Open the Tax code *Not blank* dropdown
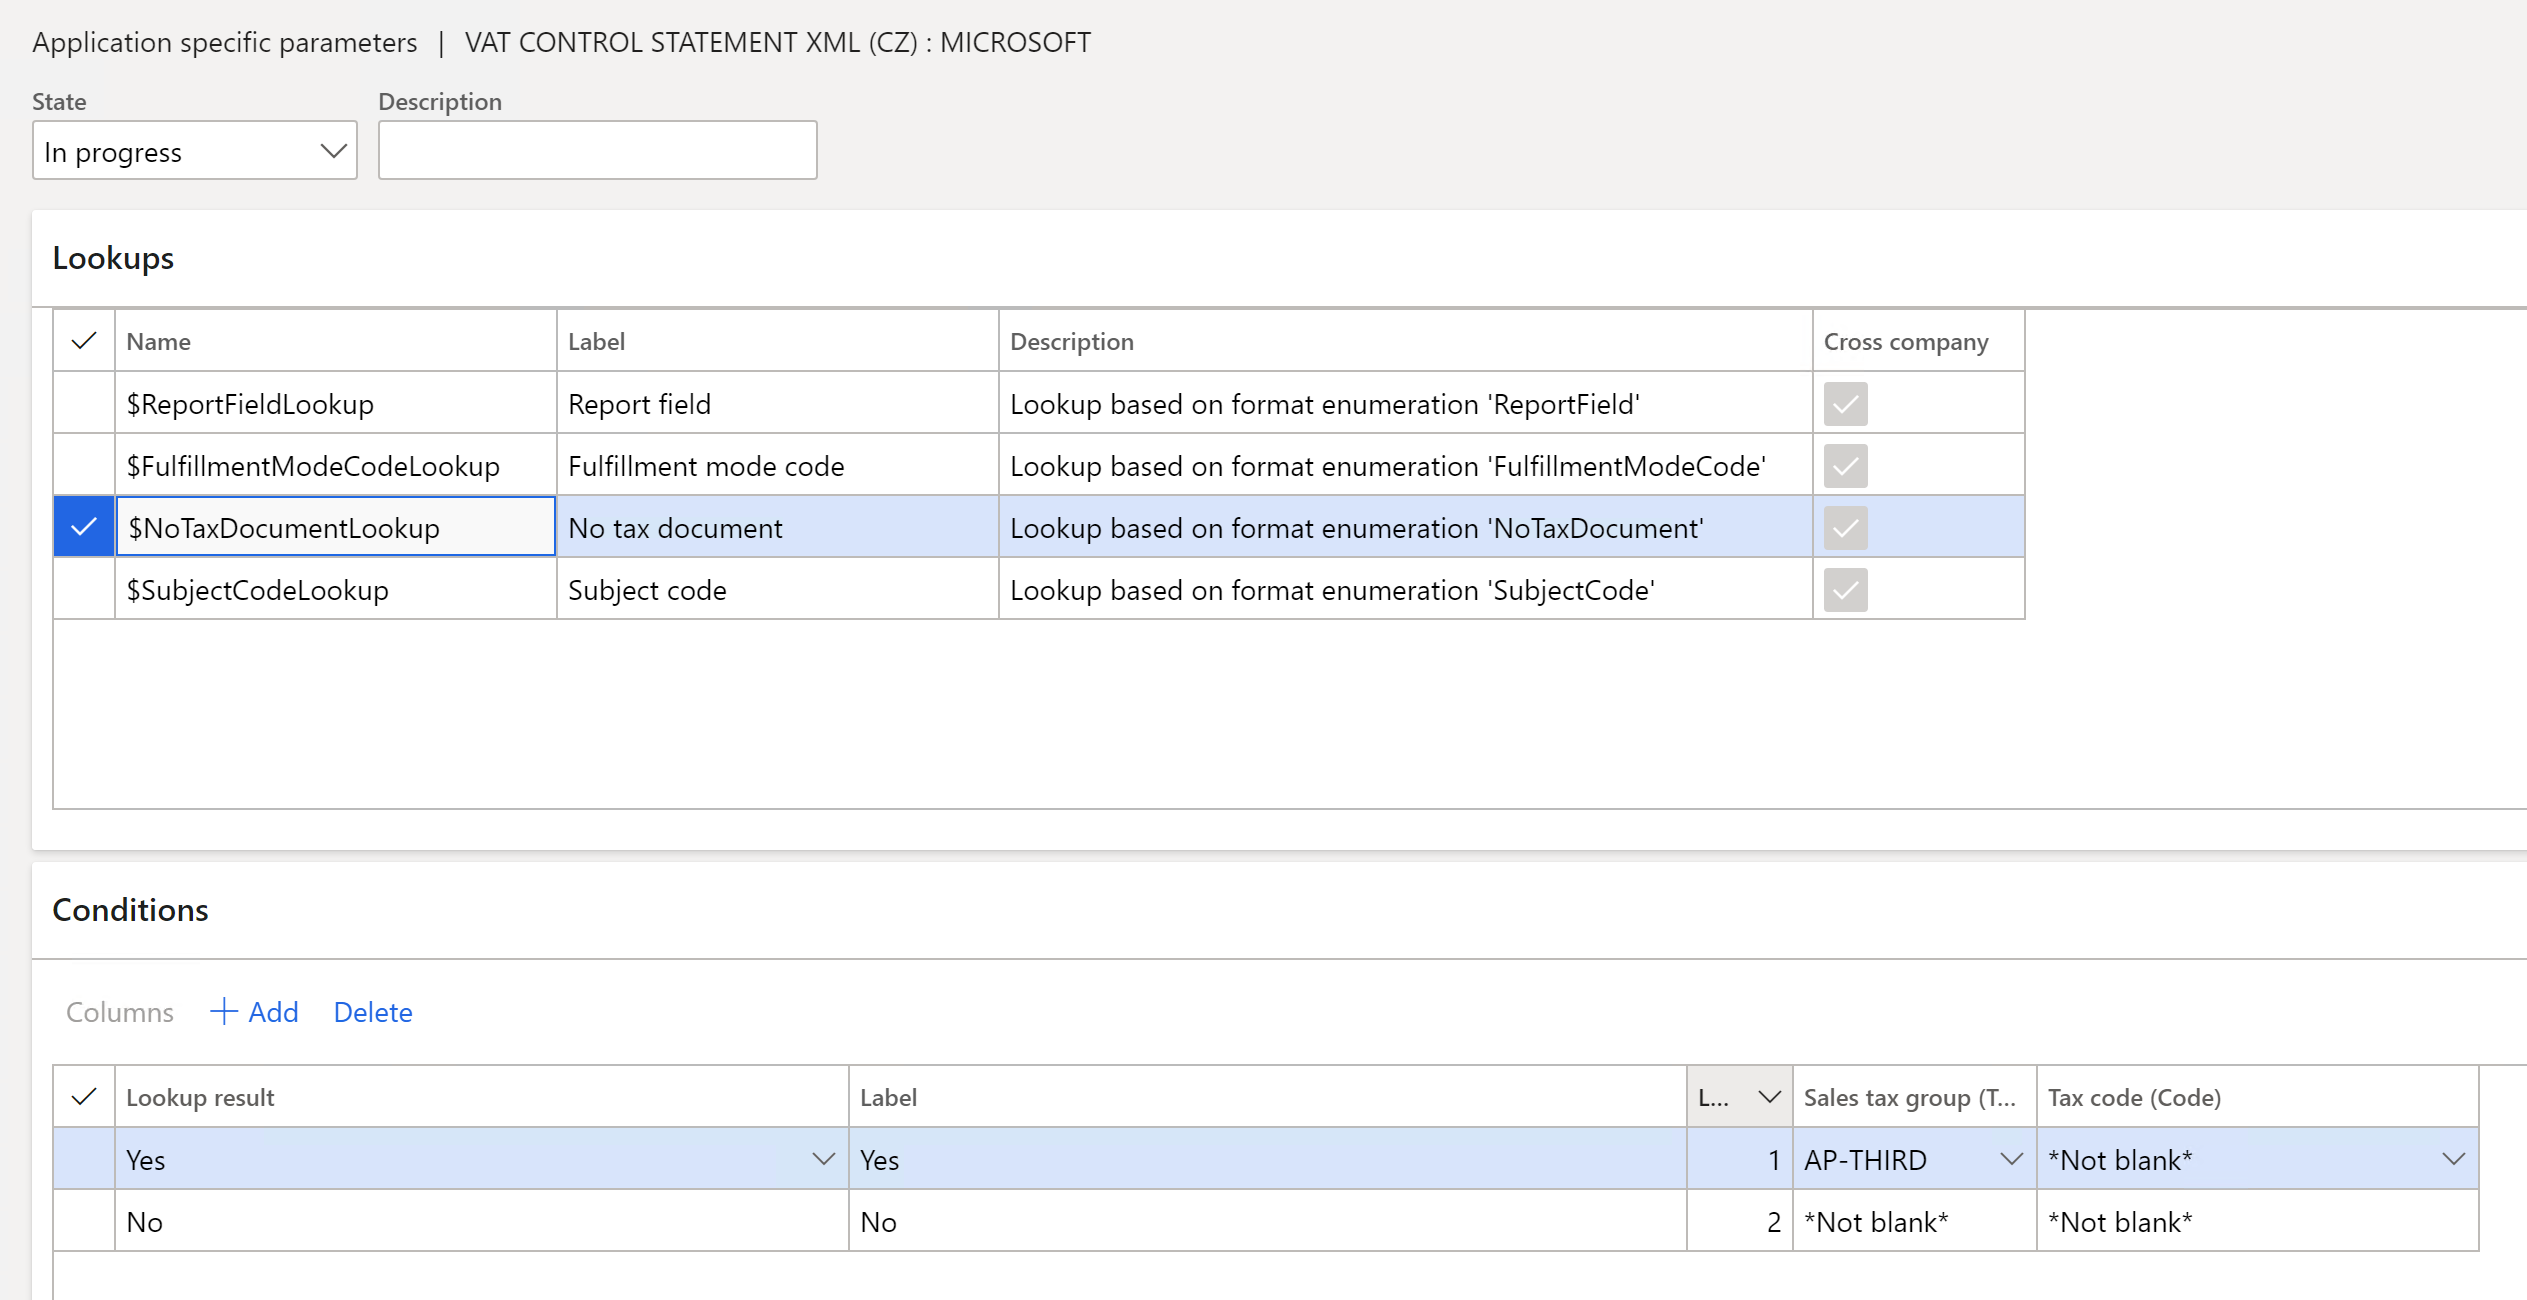 (2453, 1159)
